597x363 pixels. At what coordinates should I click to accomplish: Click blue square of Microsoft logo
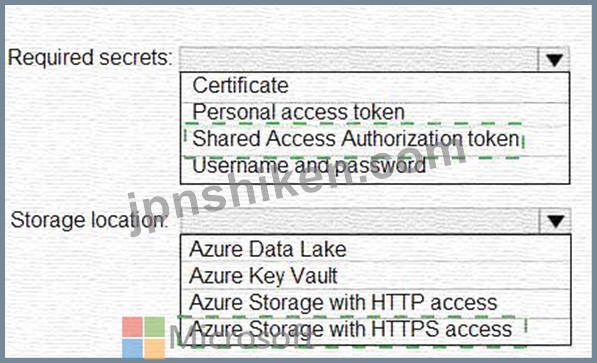(x=132, y=349)
